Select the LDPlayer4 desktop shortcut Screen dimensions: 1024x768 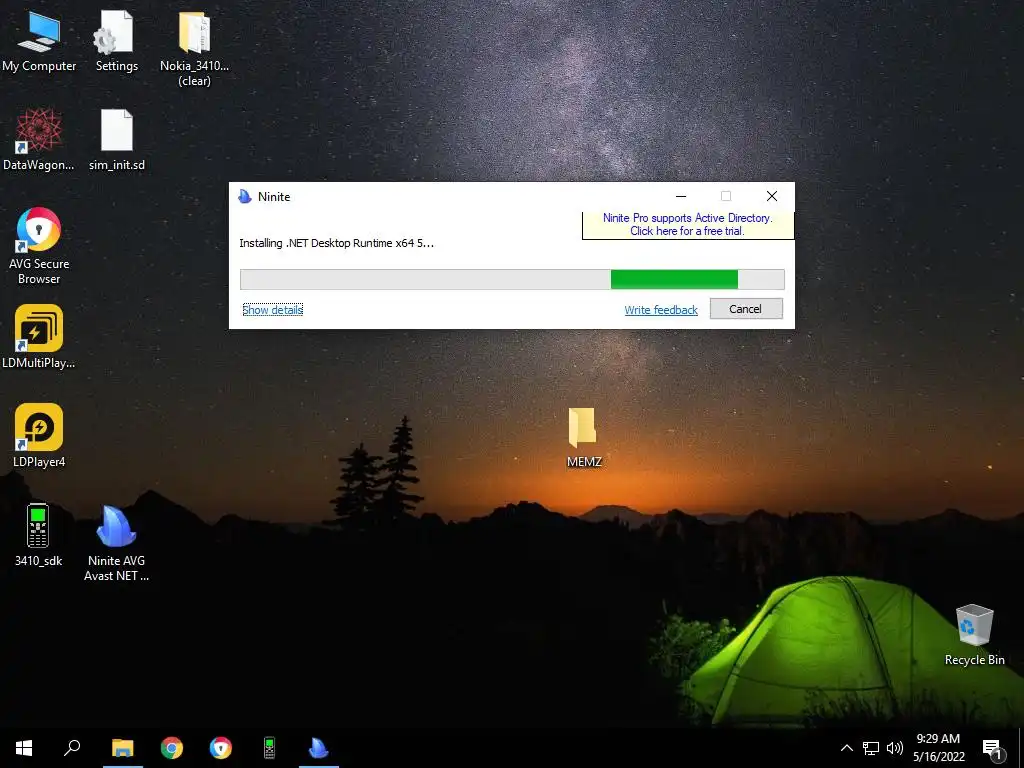[39, 436]
